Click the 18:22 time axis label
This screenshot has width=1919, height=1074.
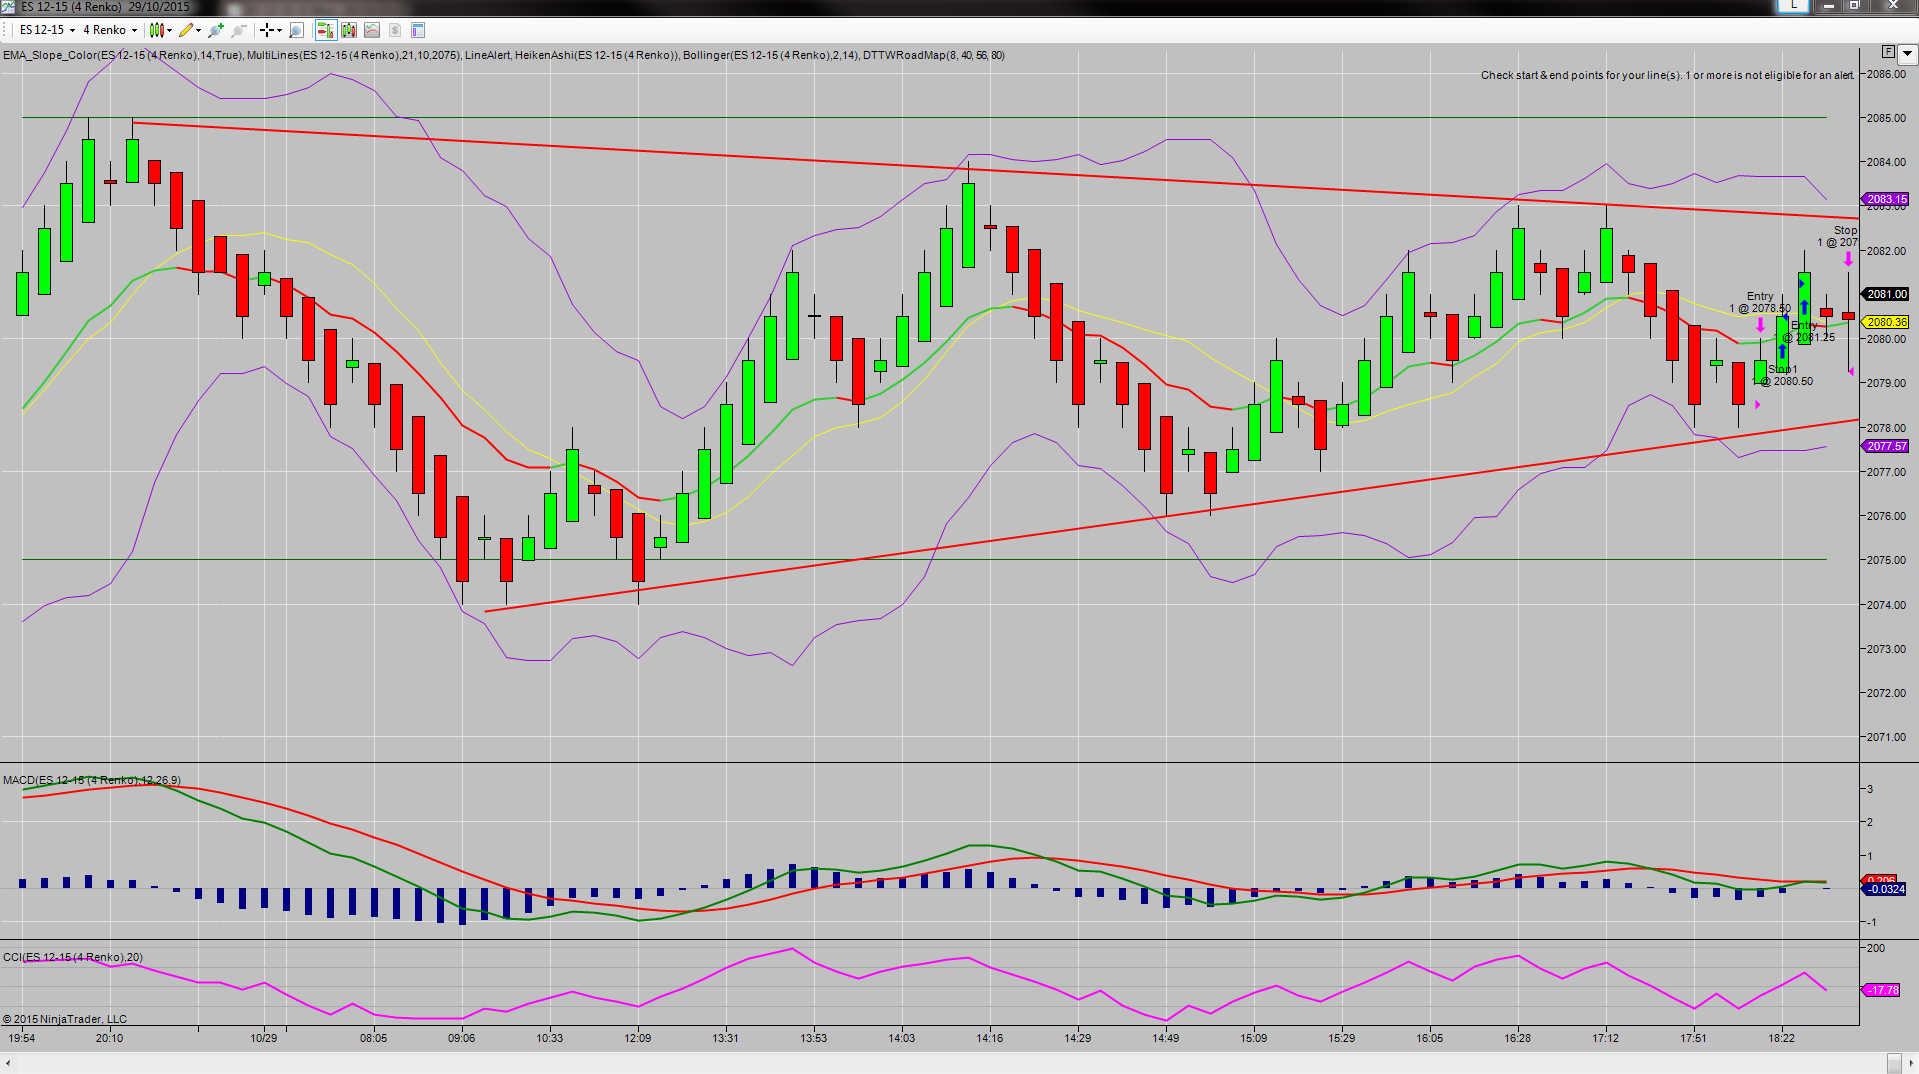pos(1781,1038)
